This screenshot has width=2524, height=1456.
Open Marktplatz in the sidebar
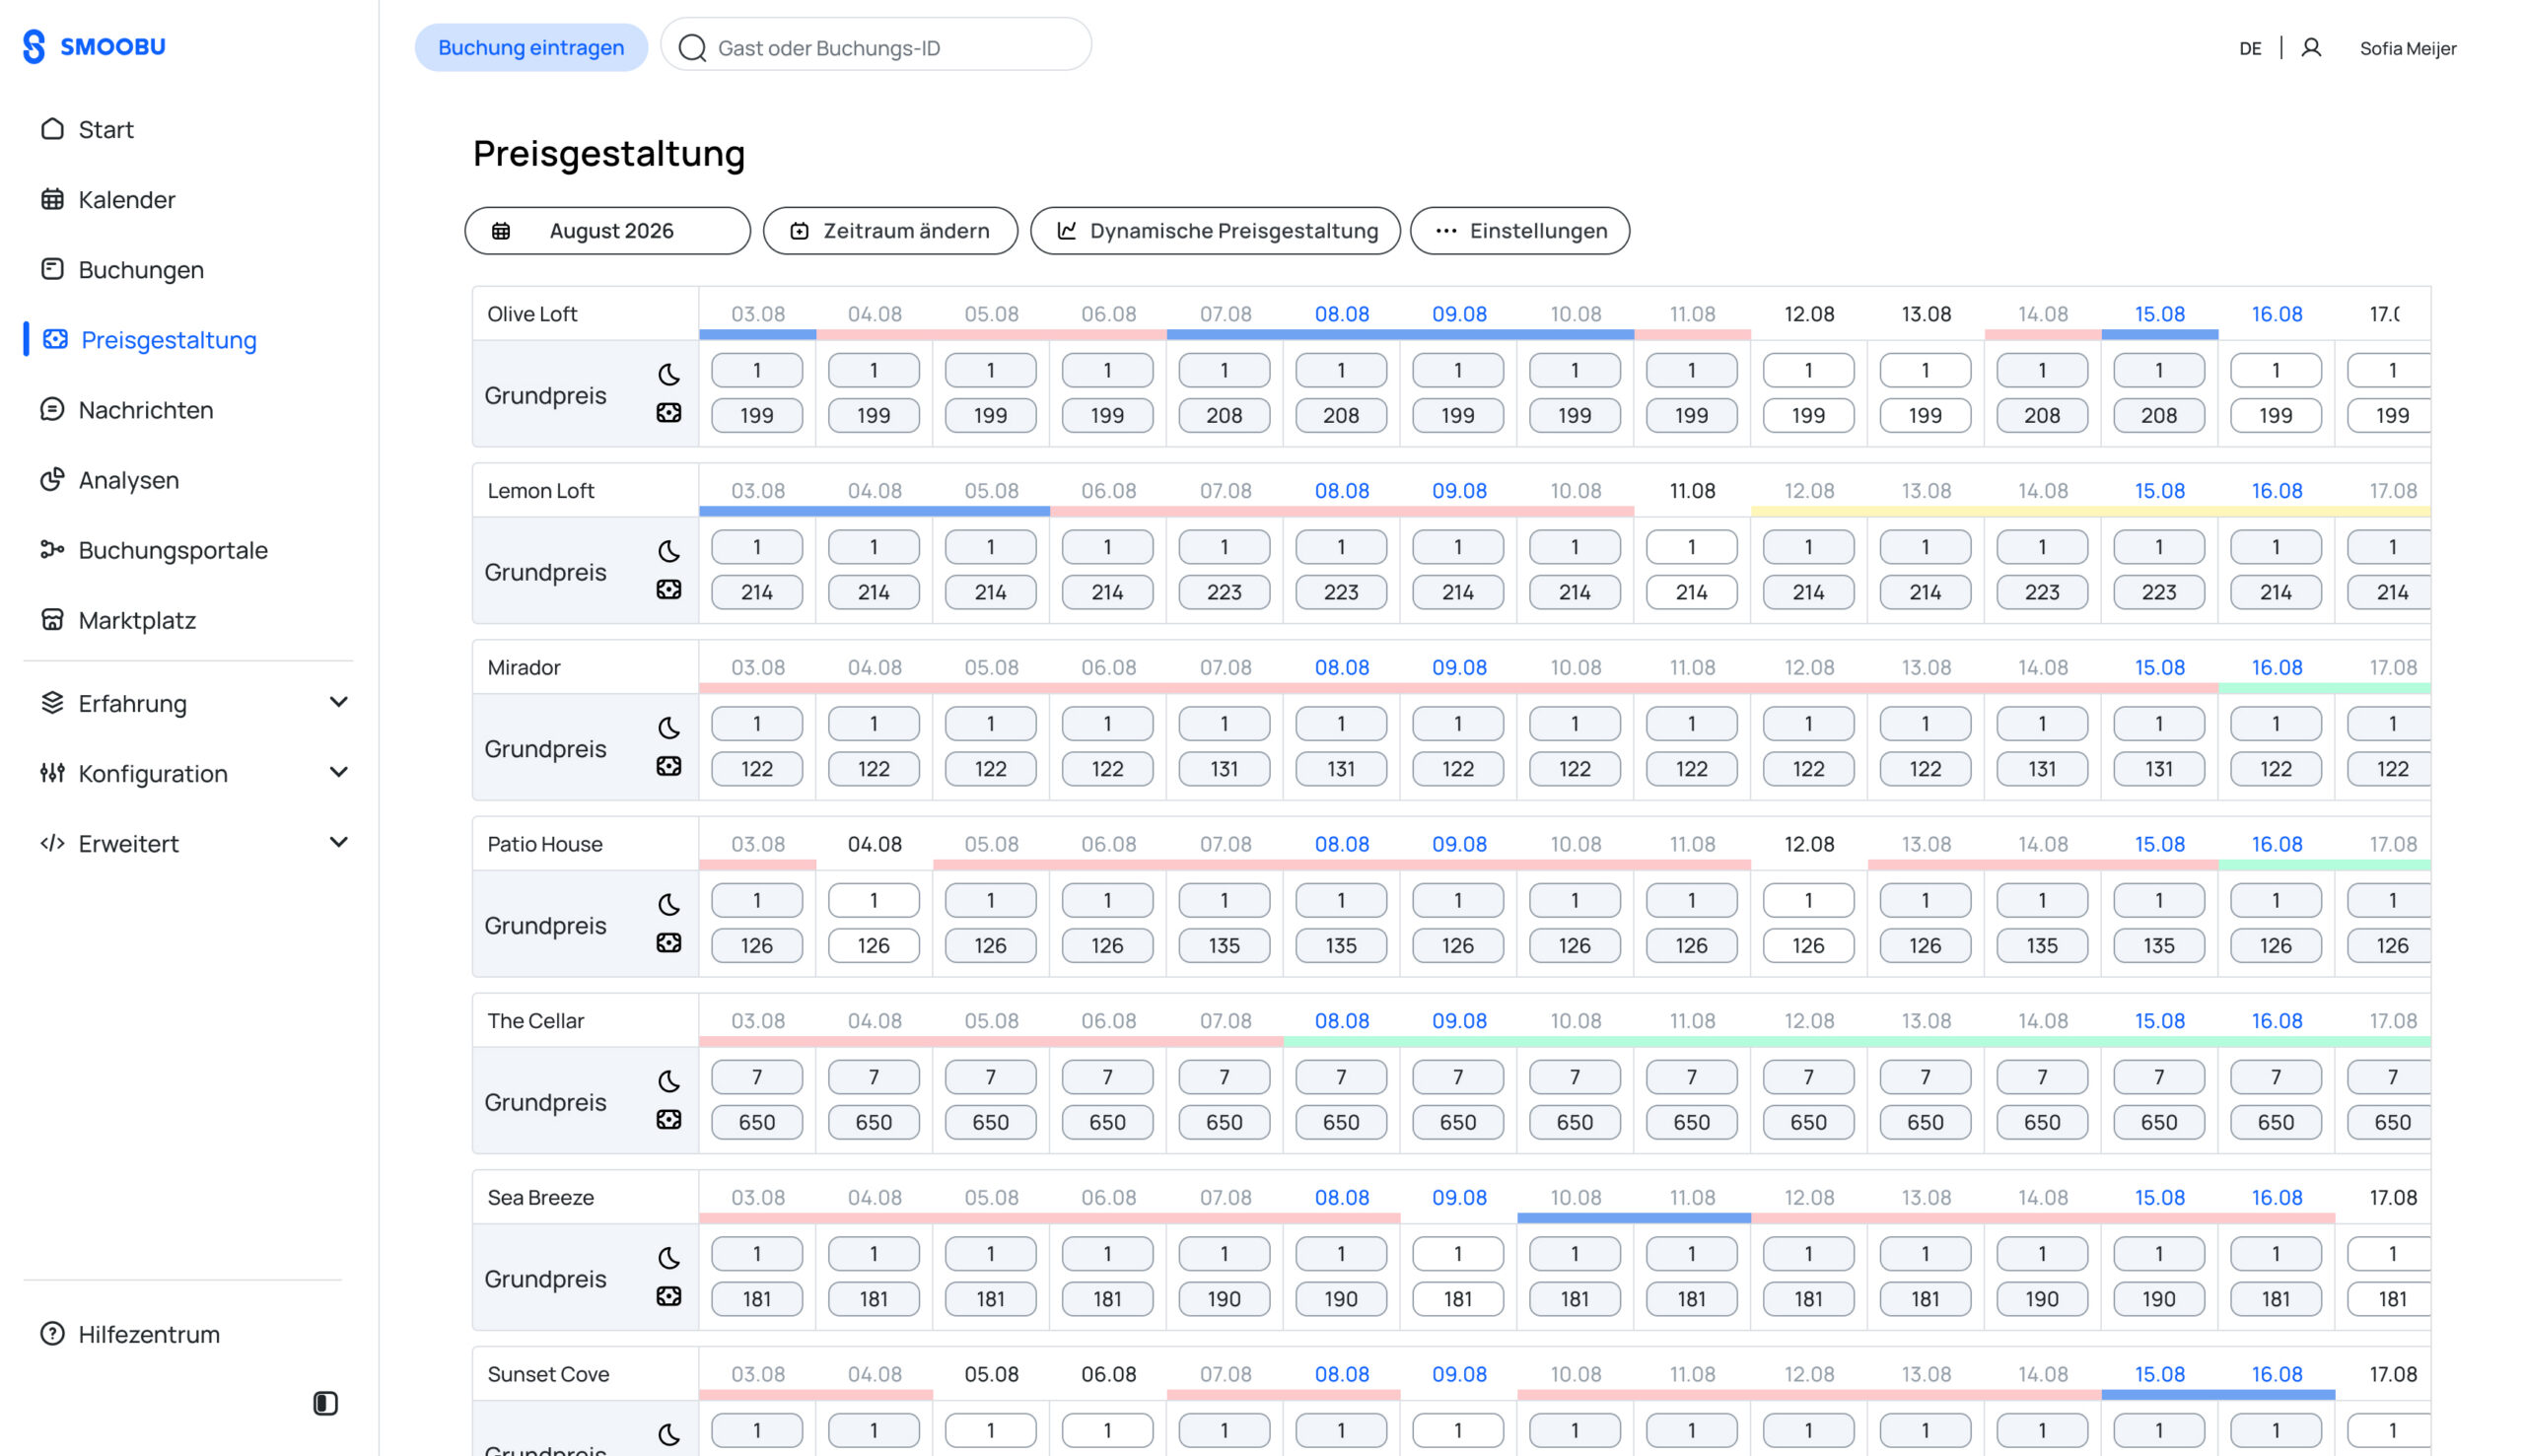pyautogui.click(x=137, y=619)
